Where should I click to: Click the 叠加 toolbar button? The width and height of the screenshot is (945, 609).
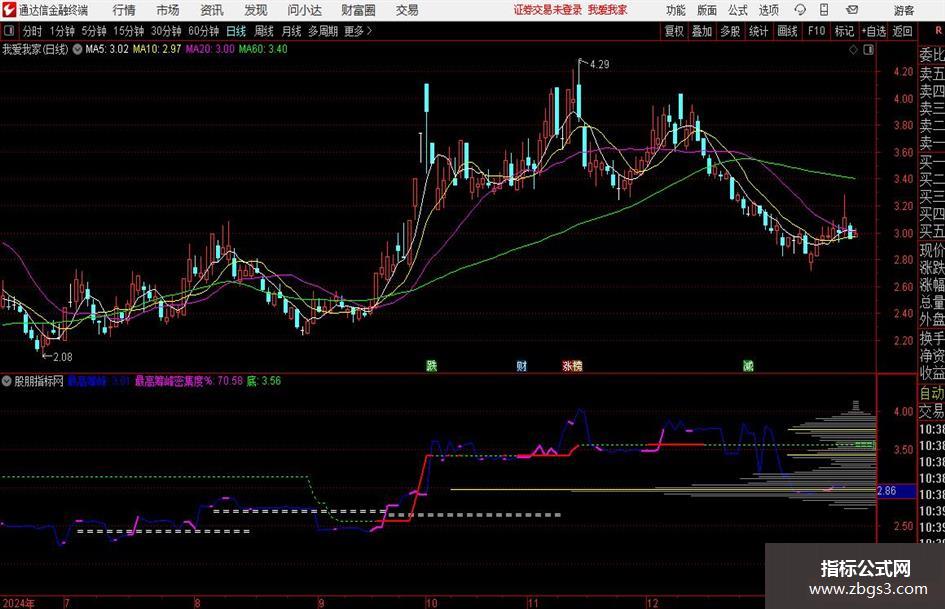[x=702, y=31]
